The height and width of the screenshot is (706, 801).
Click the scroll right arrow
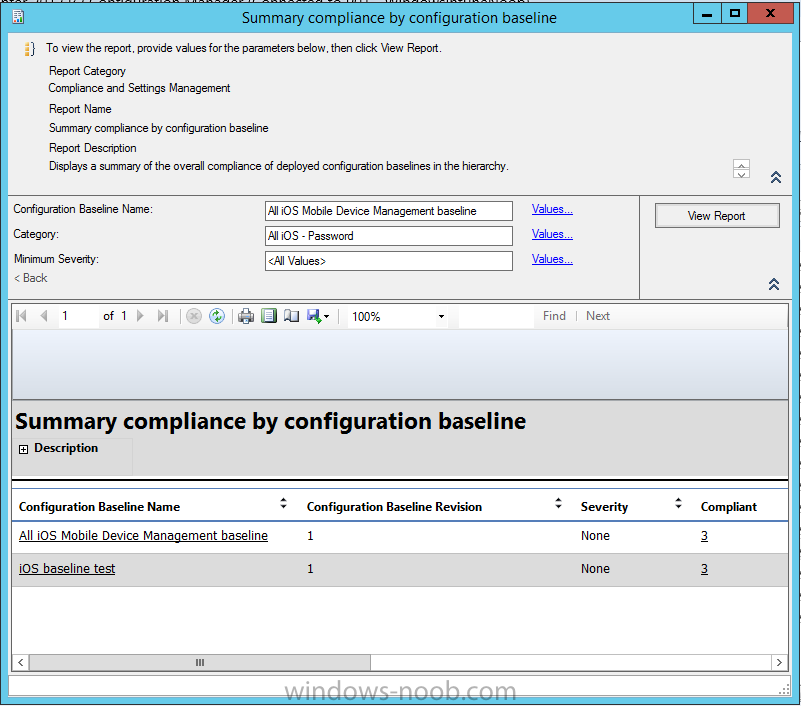[779, 663]
